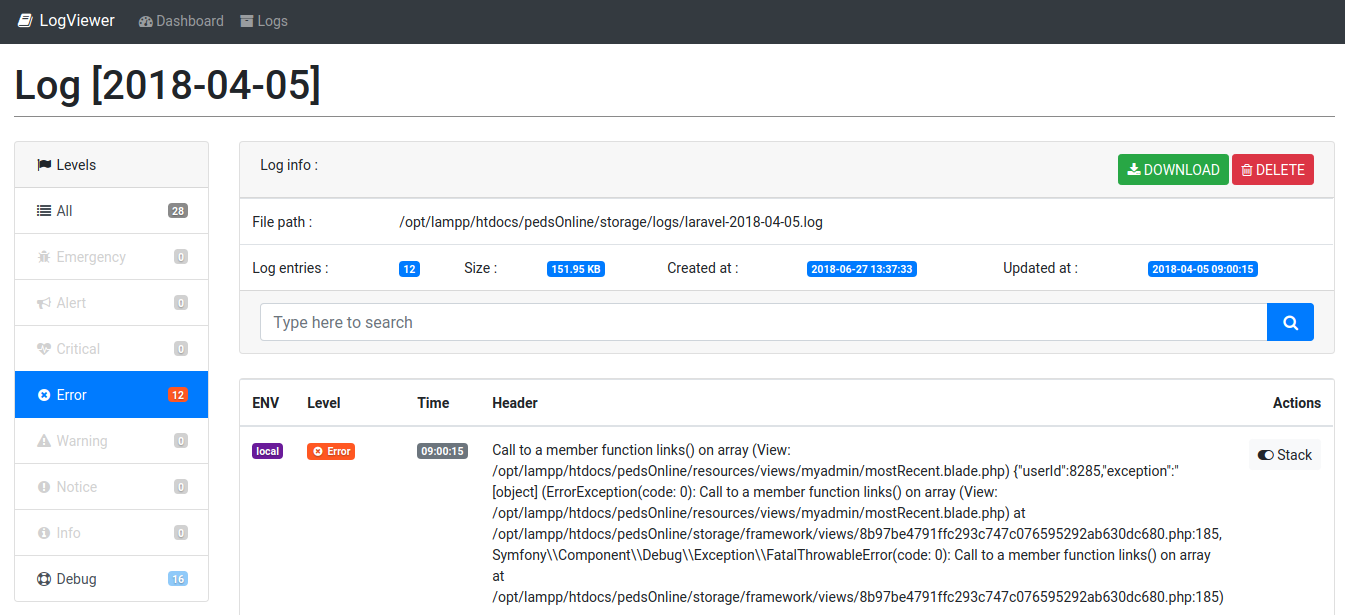Filter by Warning level
This screenshot has height=615, width=1345.
tap(112, 441)
